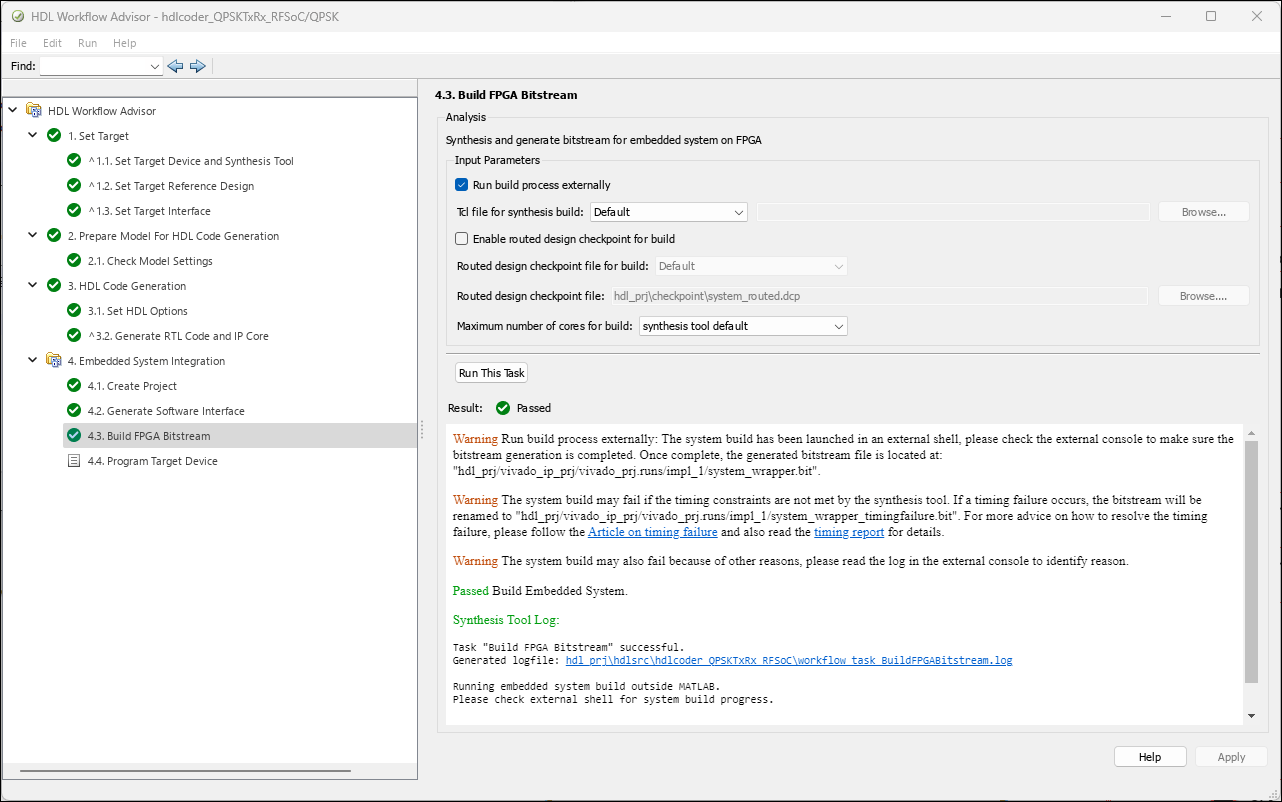This screenshot has width=1282, height=802.
Task: Click green check icon beside Check Model Settings
Action: point(74,261)
